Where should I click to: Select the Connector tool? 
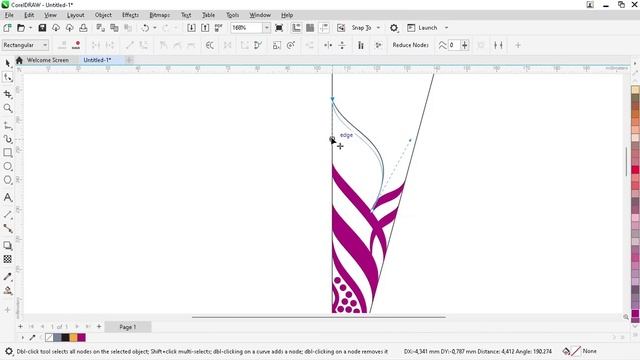pyautogui.click(x=8, y=228)
